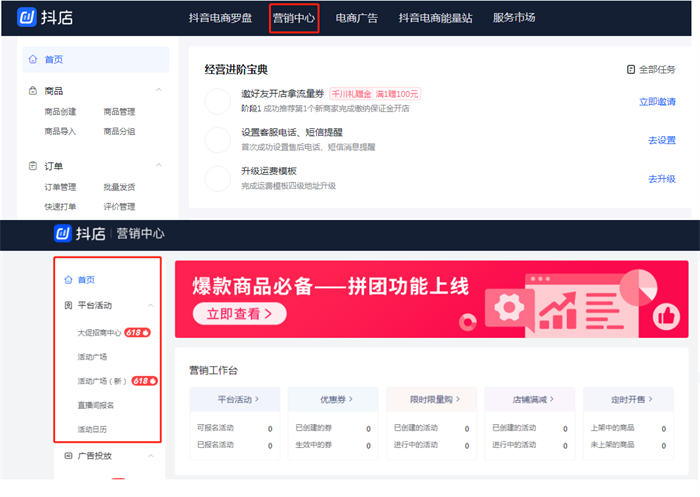
Task: Open 商品管理 in the sidebar
Action: coord(119,112)
